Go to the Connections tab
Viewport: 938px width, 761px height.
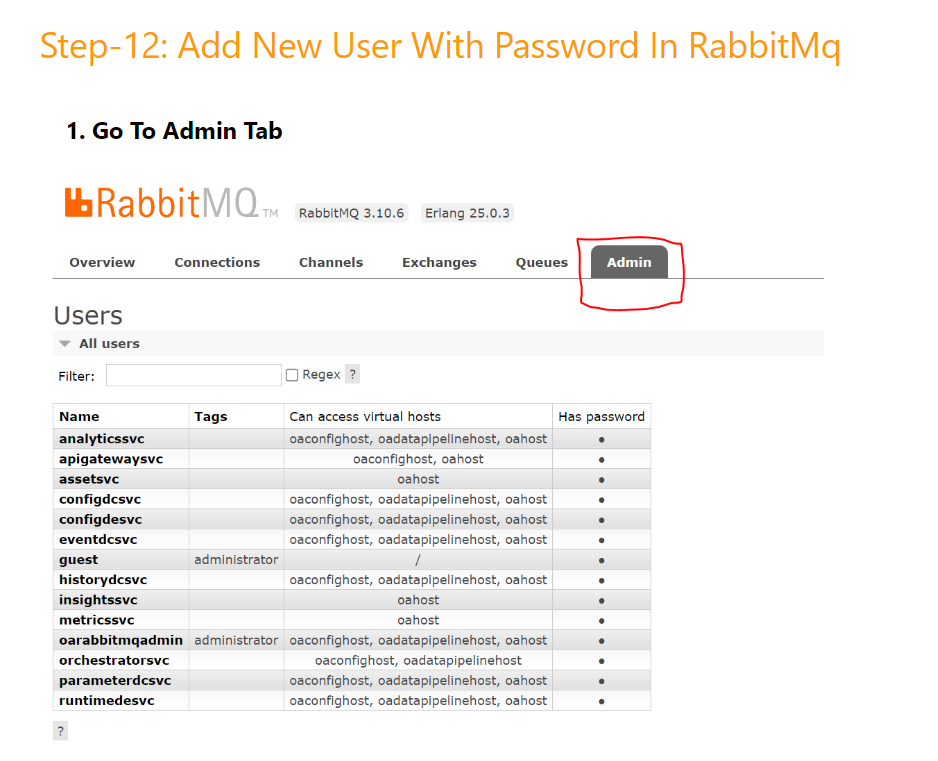217,262
